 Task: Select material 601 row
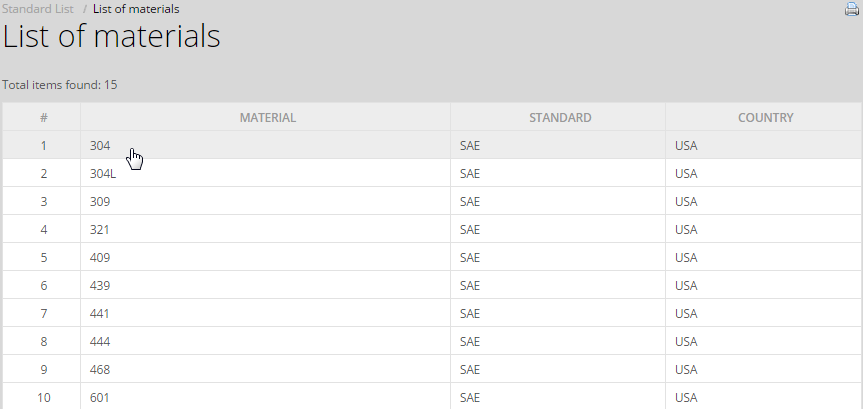point(100,398)
